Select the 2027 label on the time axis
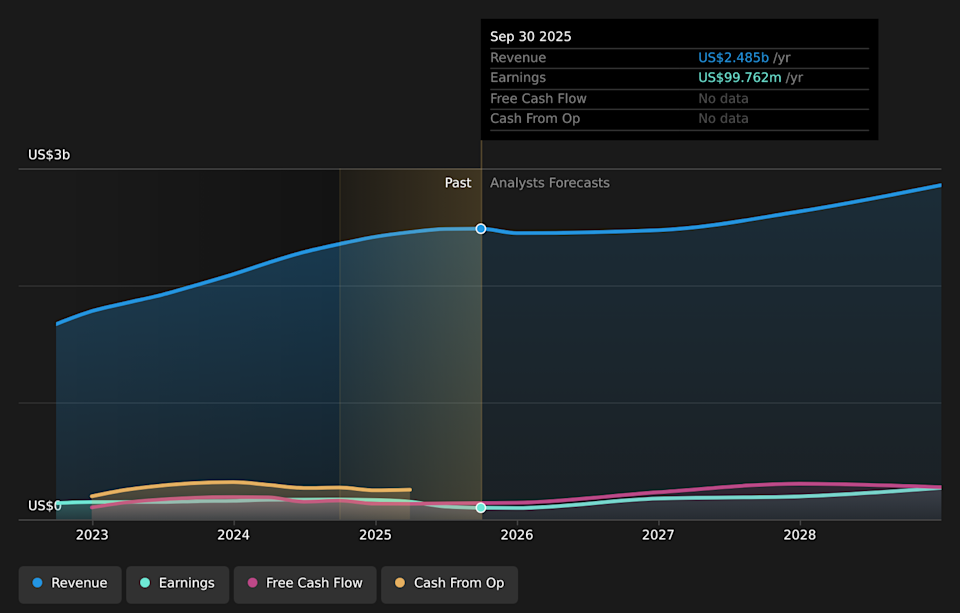The height and width of the screenshot is (613, 960). [x=658, y=535]
